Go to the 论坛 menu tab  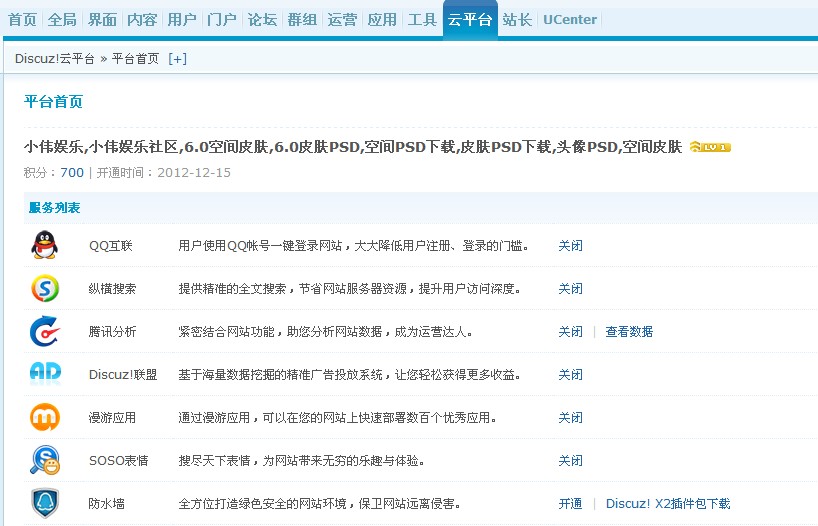pos(262,20)
